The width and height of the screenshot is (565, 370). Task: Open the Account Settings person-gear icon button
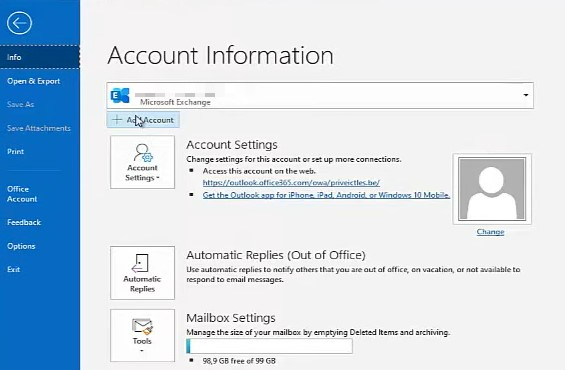[x=142, y=162]
